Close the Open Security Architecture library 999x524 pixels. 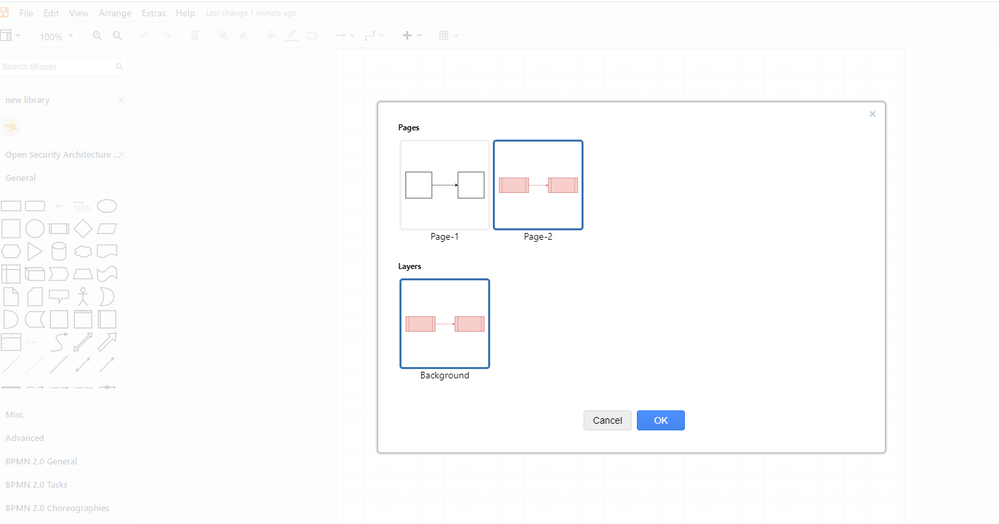(x=121, y=155)
